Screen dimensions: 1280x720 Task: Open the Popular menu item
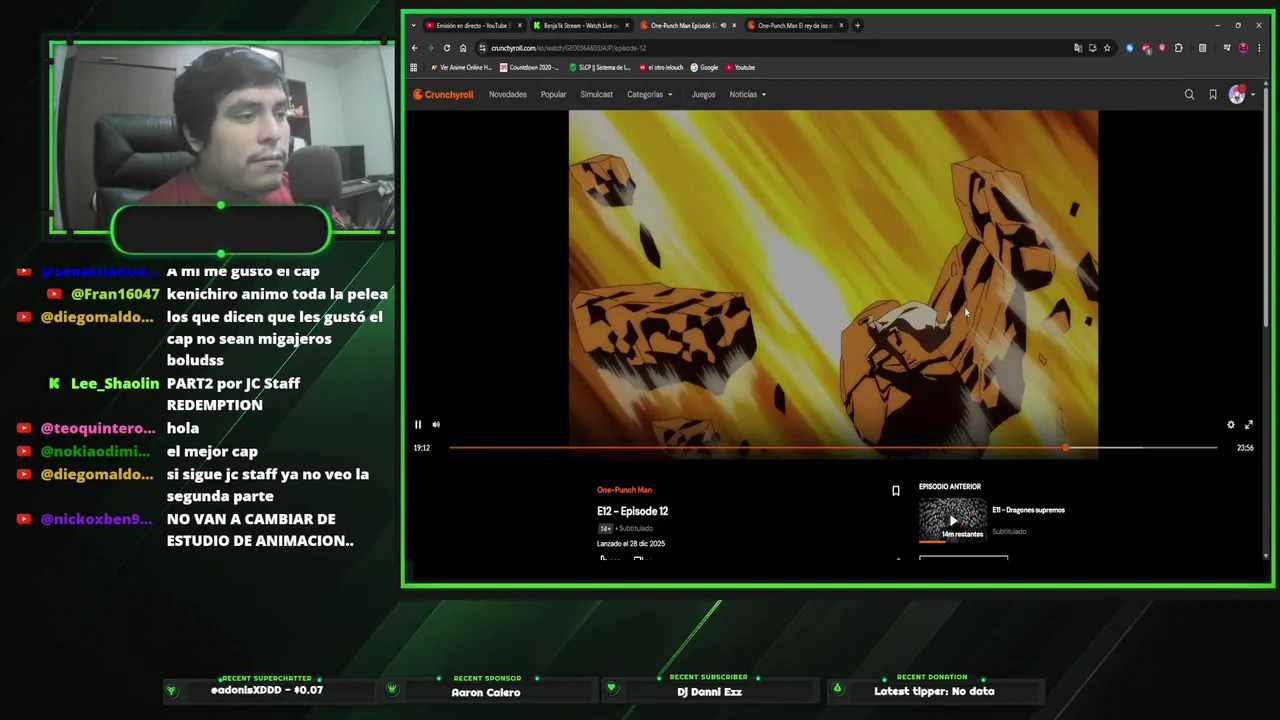(553, 95)
